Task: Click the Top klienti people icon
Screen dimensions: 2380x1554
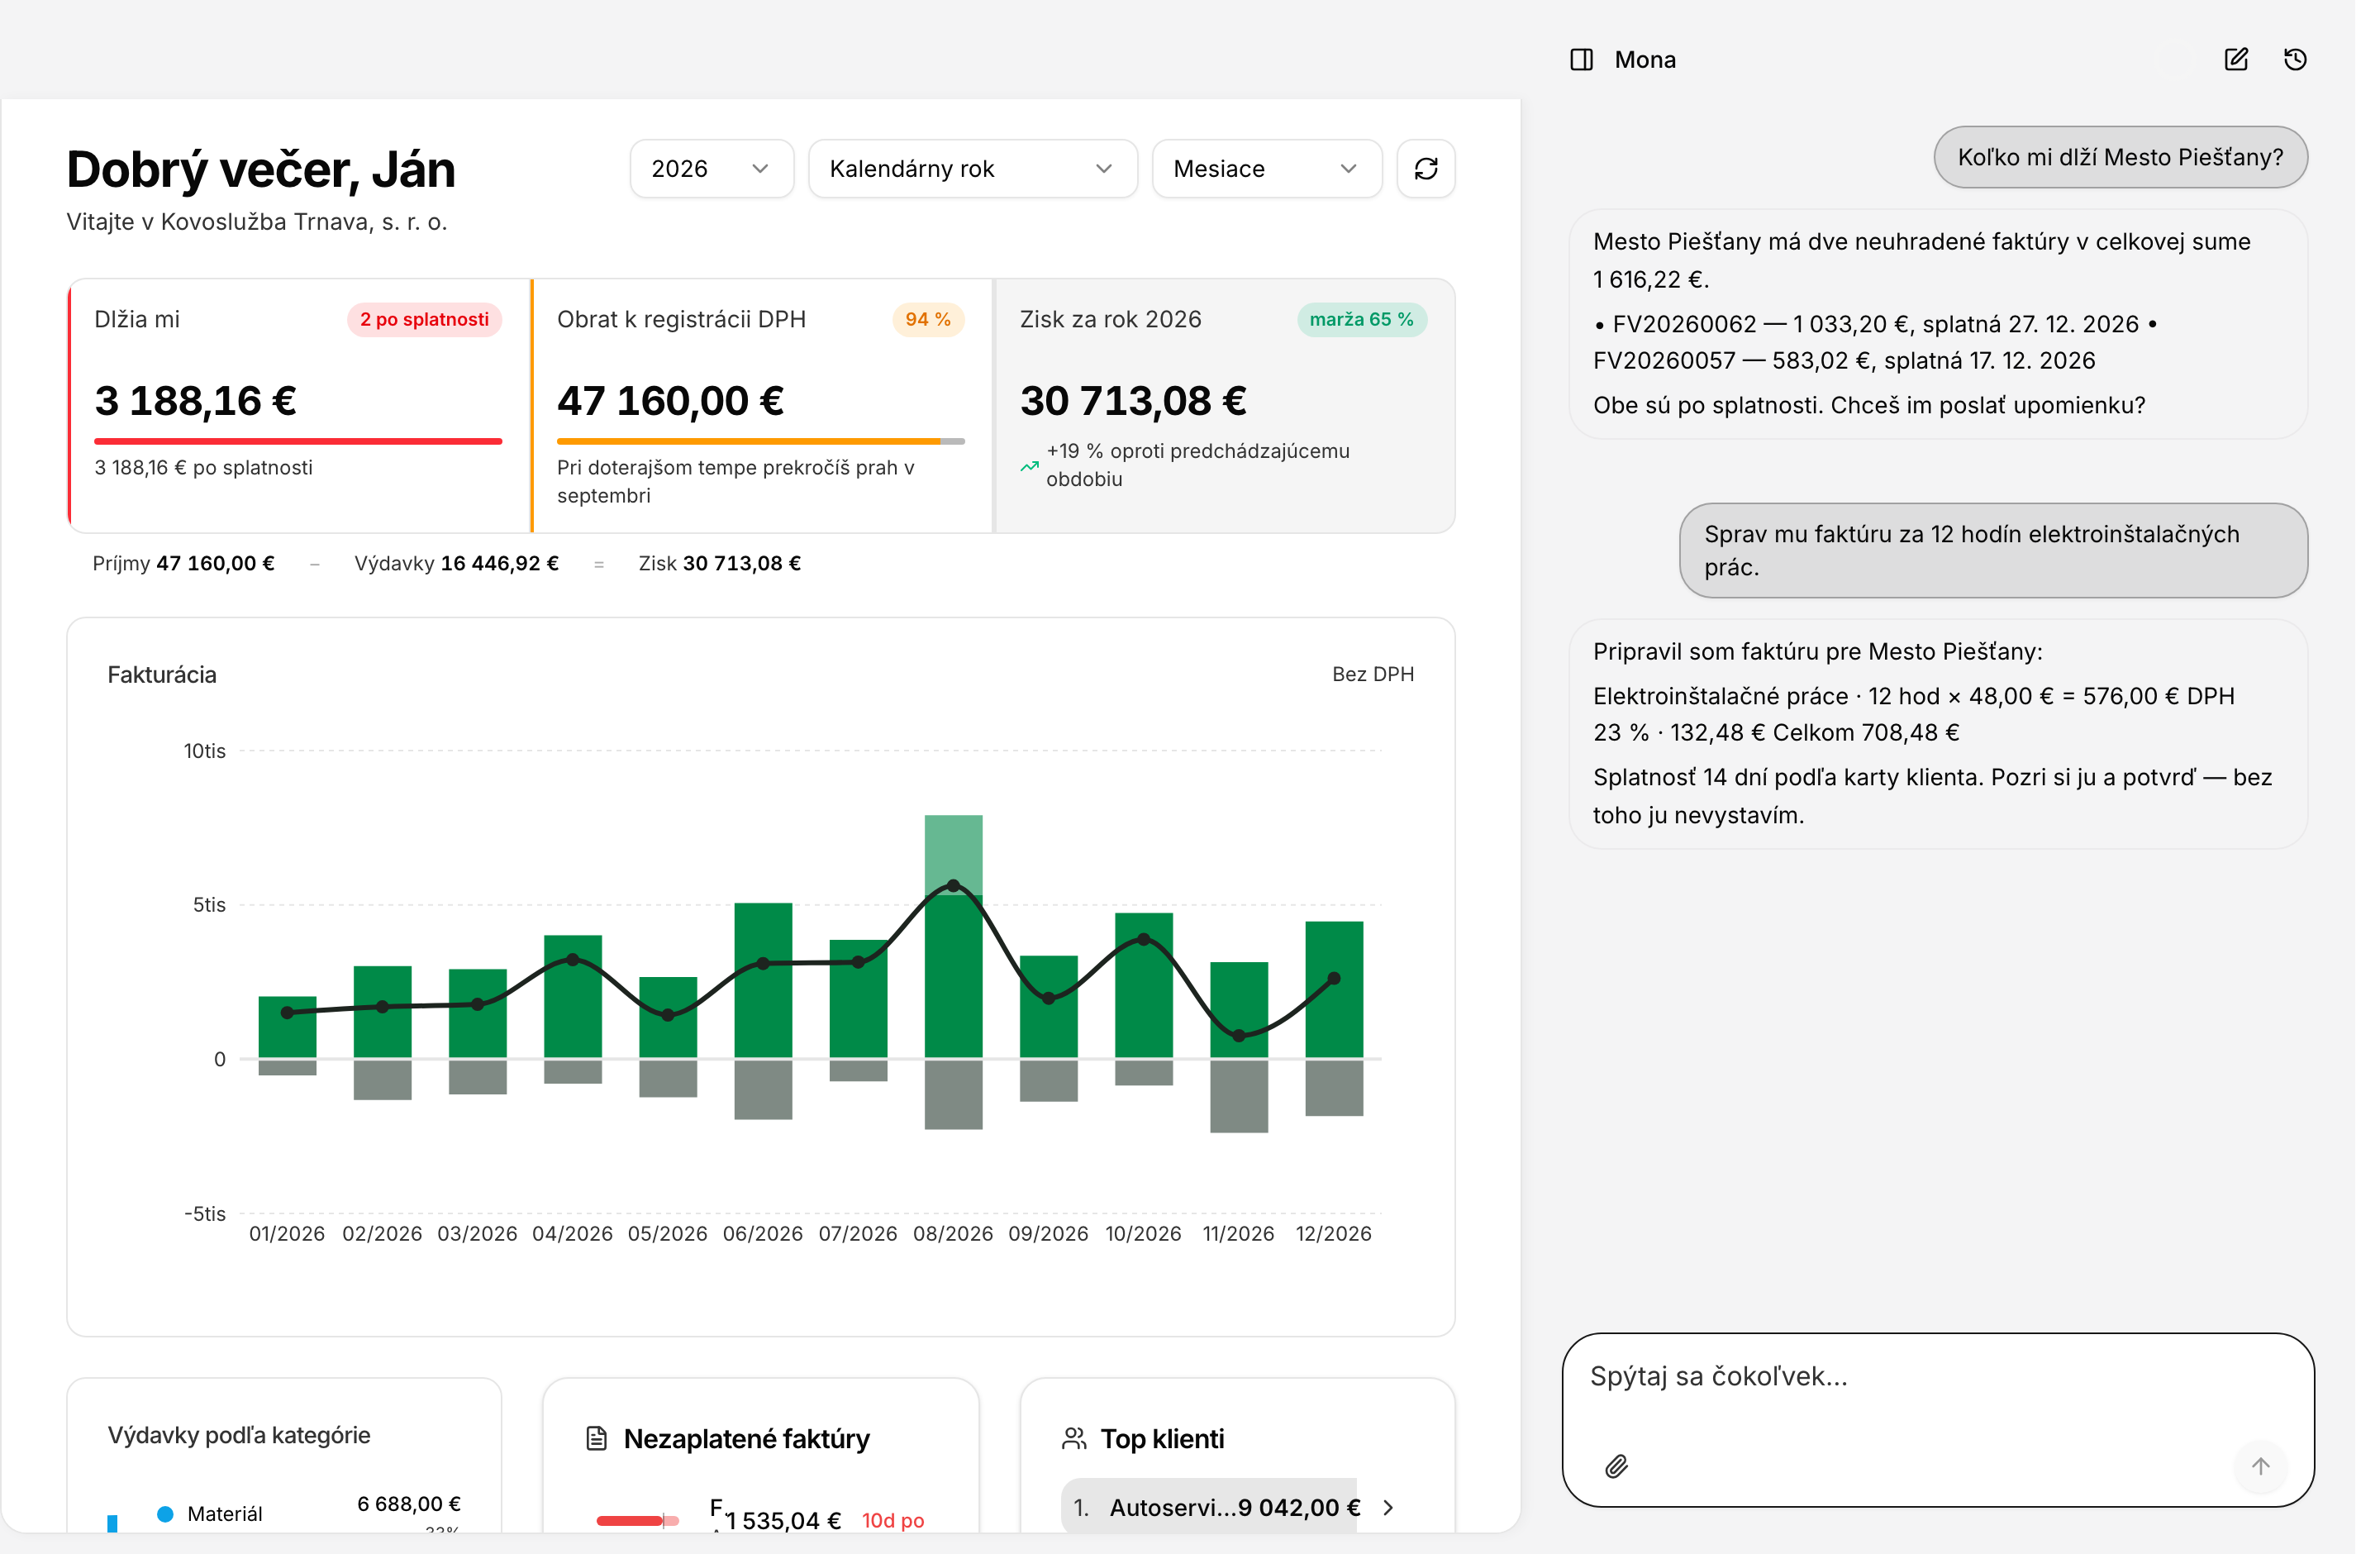Action: pos(1074,1439)
